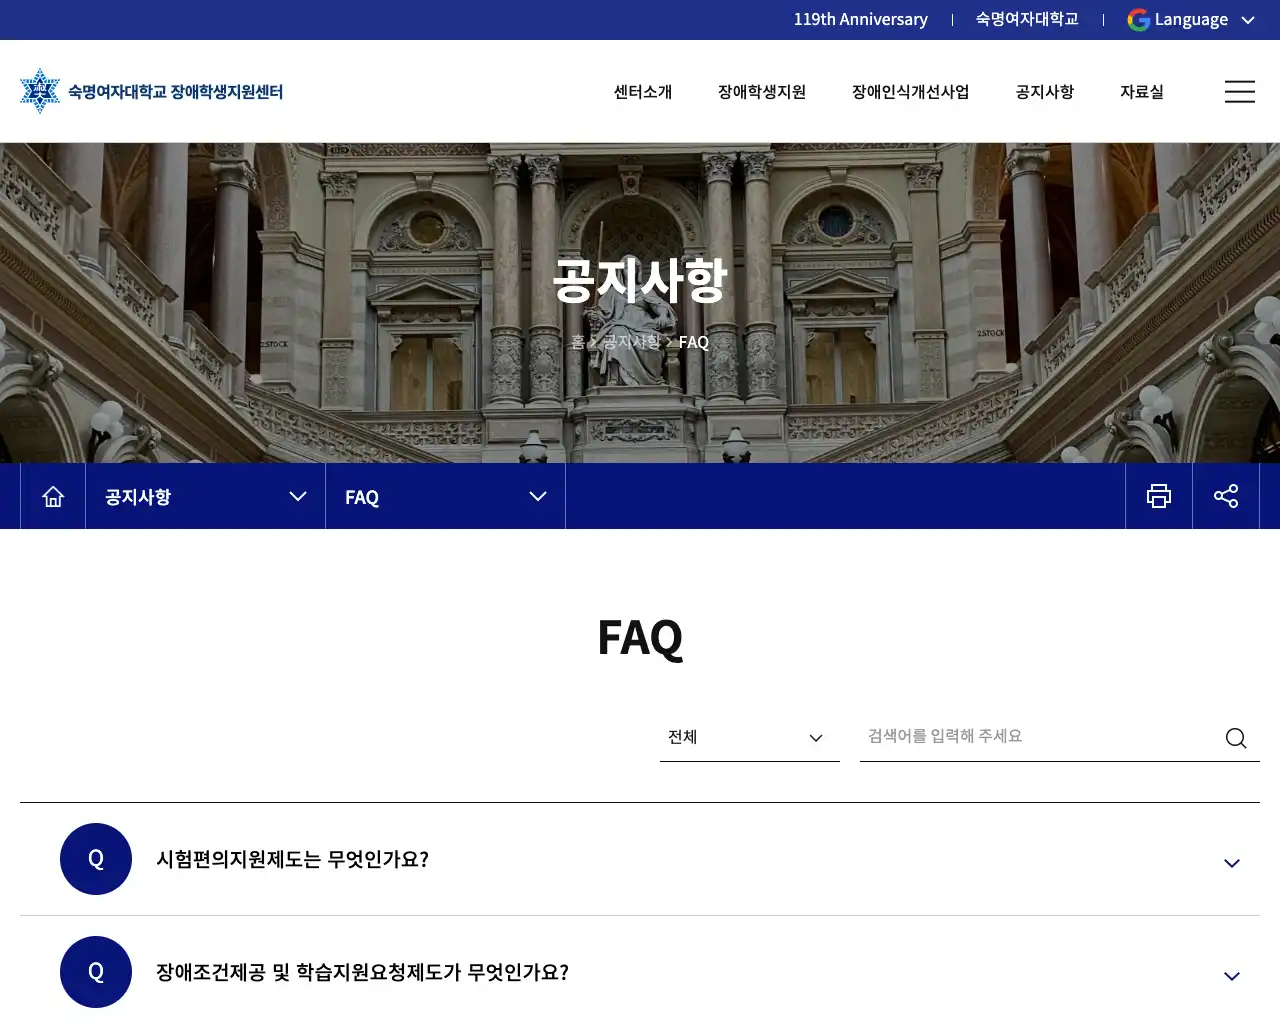Open the hamburger menu icon
1280x1024 pixels.
point(1239,92)
